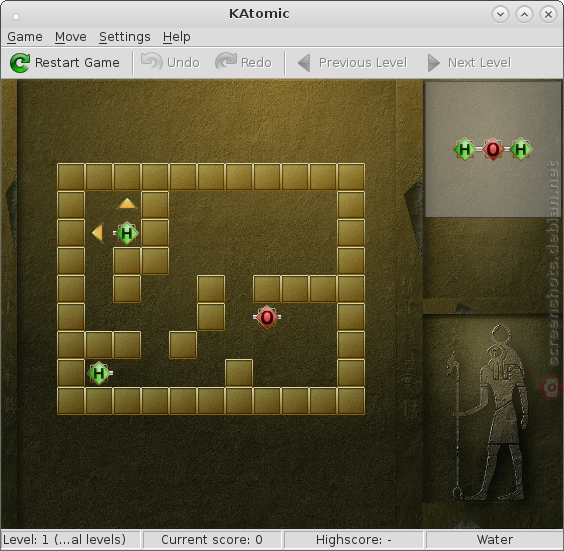Click the Undo arrow icon
This screenshot has height=551, width=564.
151,61
